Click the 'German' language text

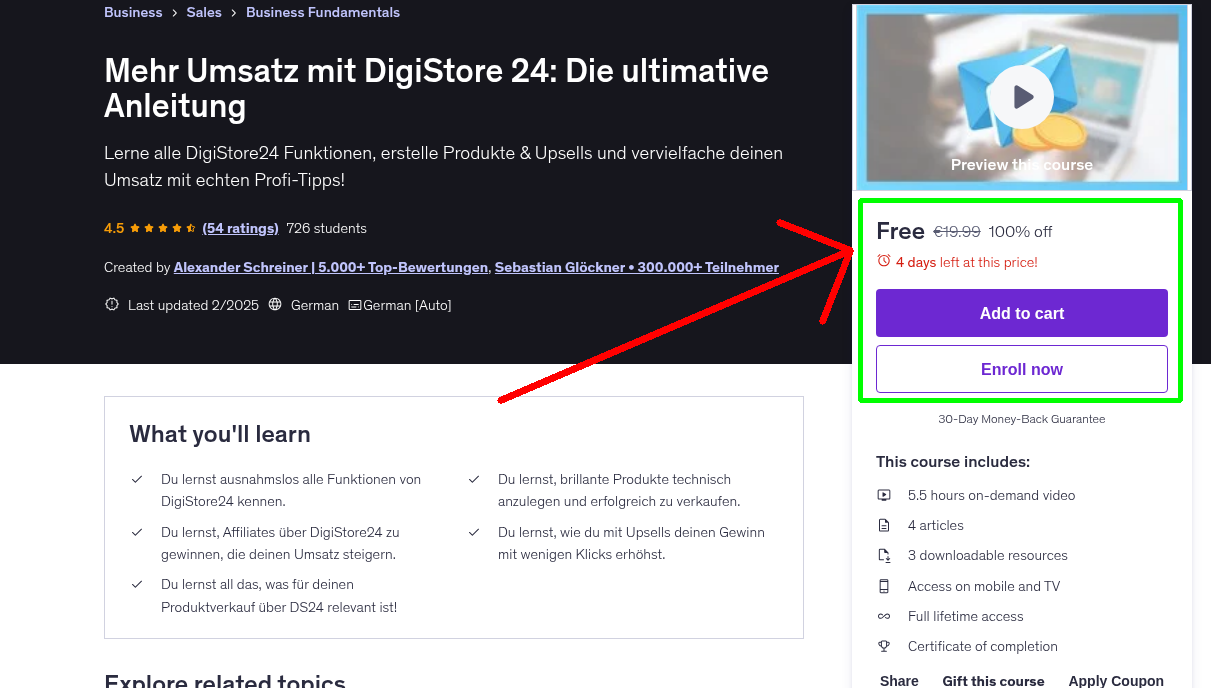[315, 305]
